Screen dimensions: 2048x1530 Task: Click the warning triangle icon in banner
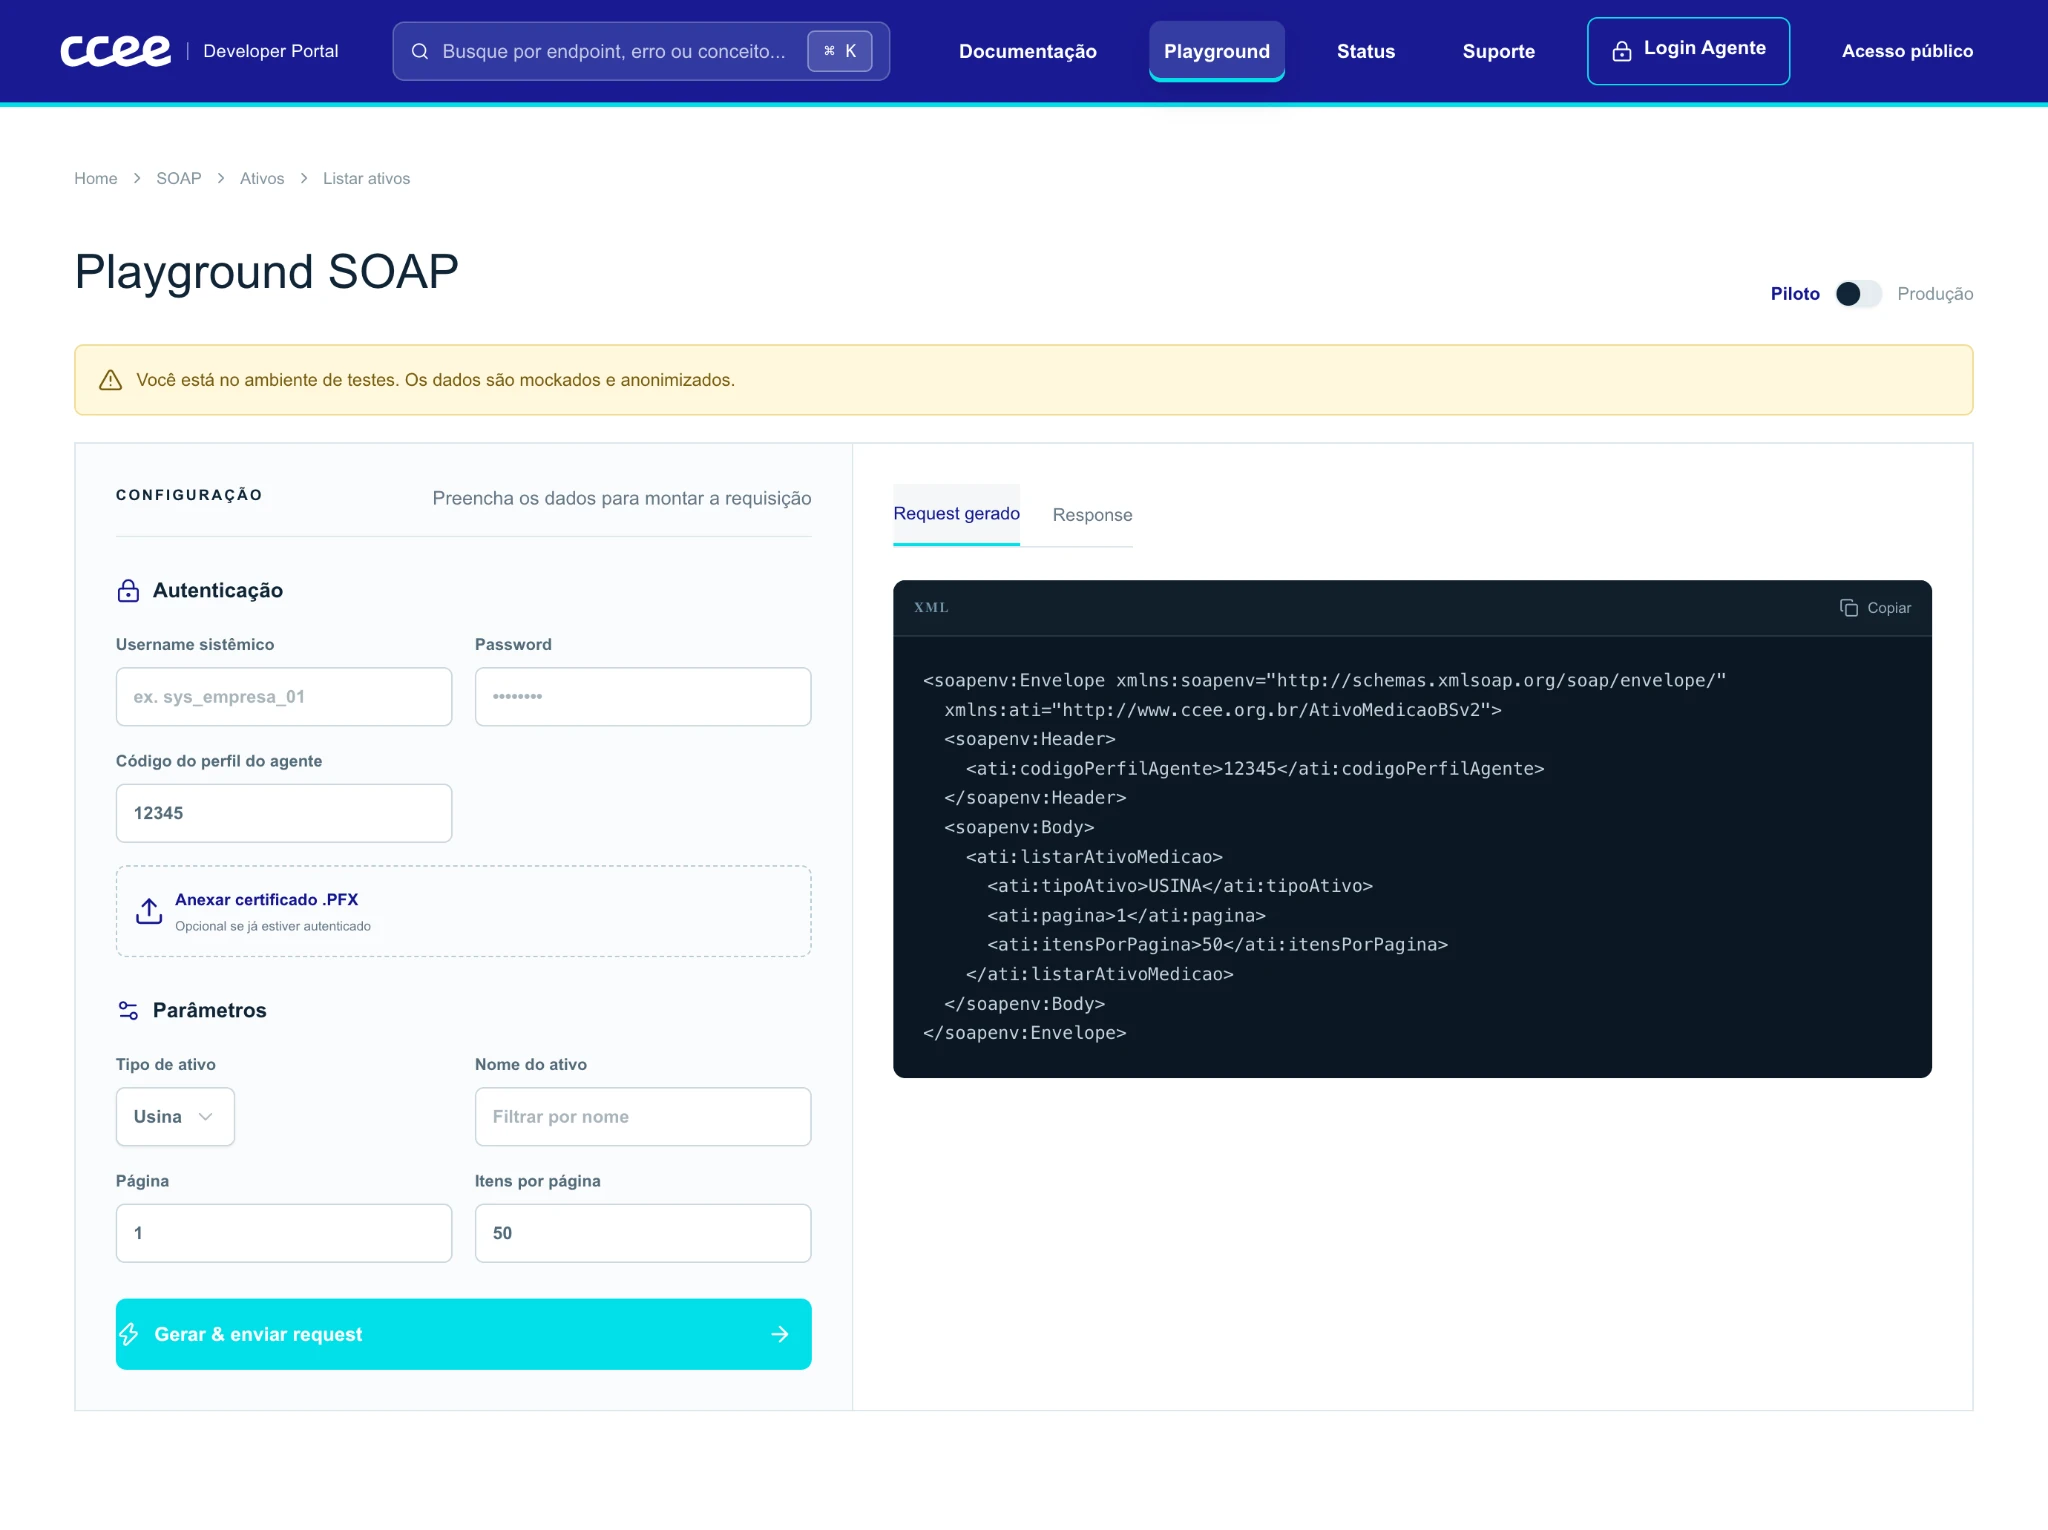[x=110, y=380]
